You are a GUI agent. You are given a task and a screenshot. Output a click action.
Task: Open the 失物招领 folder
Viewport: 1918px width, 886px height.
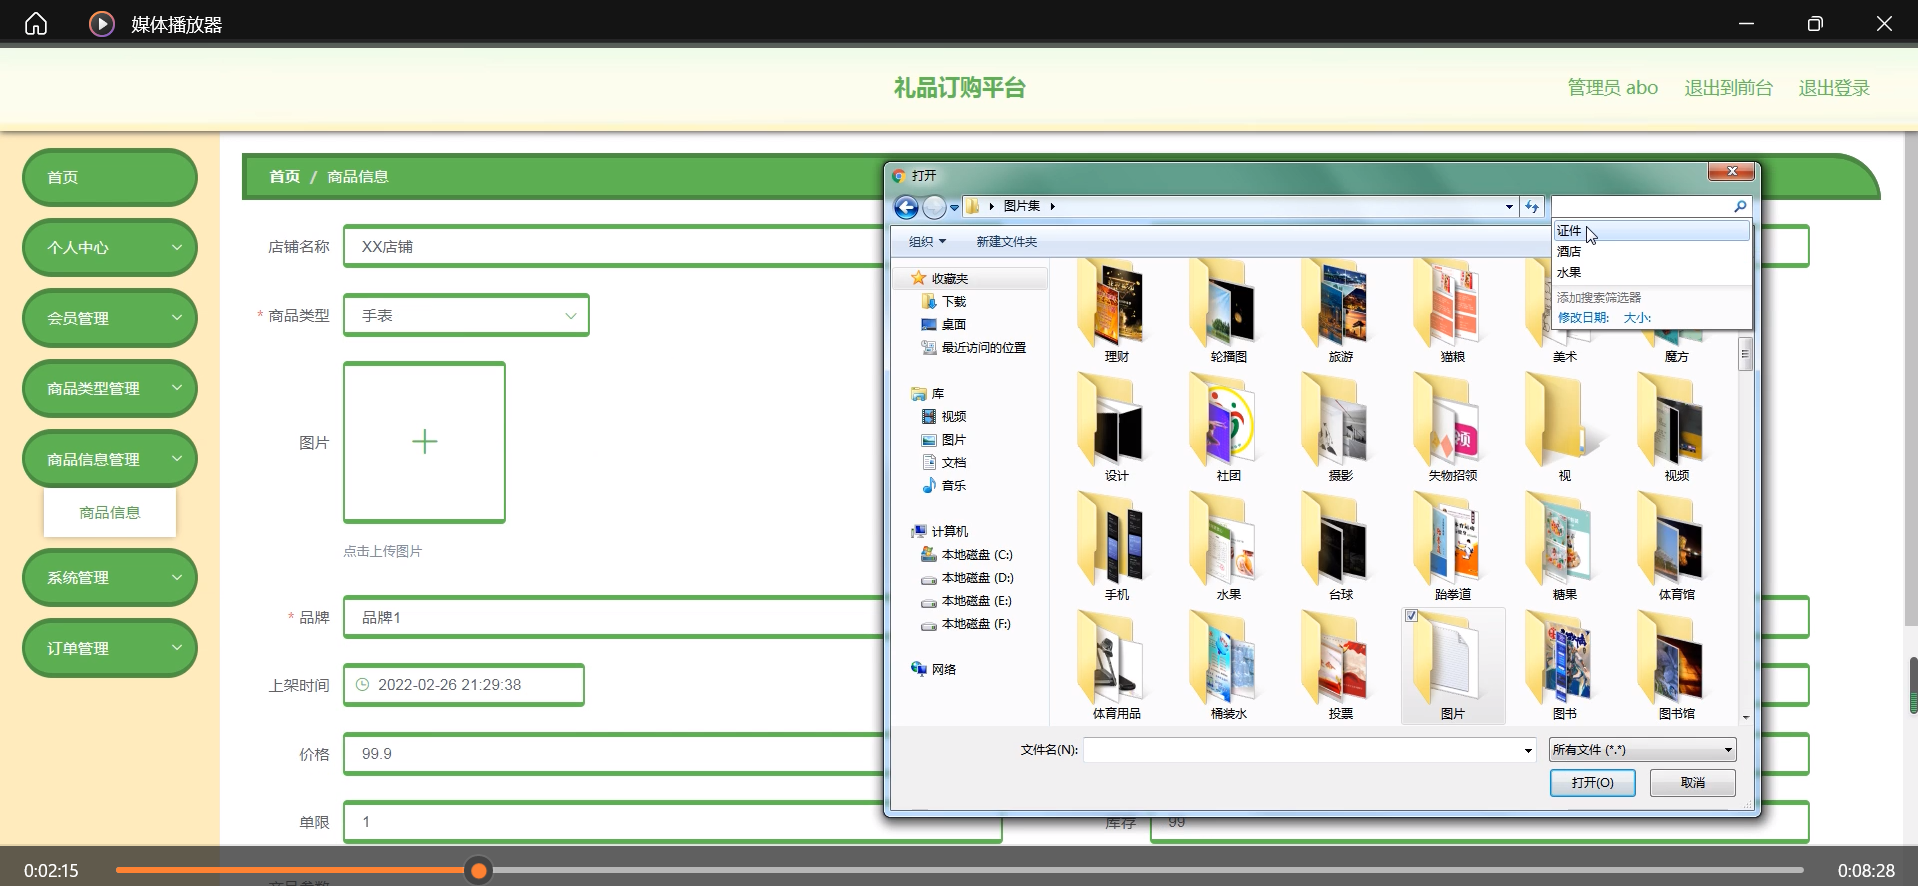click(1452, 428)
